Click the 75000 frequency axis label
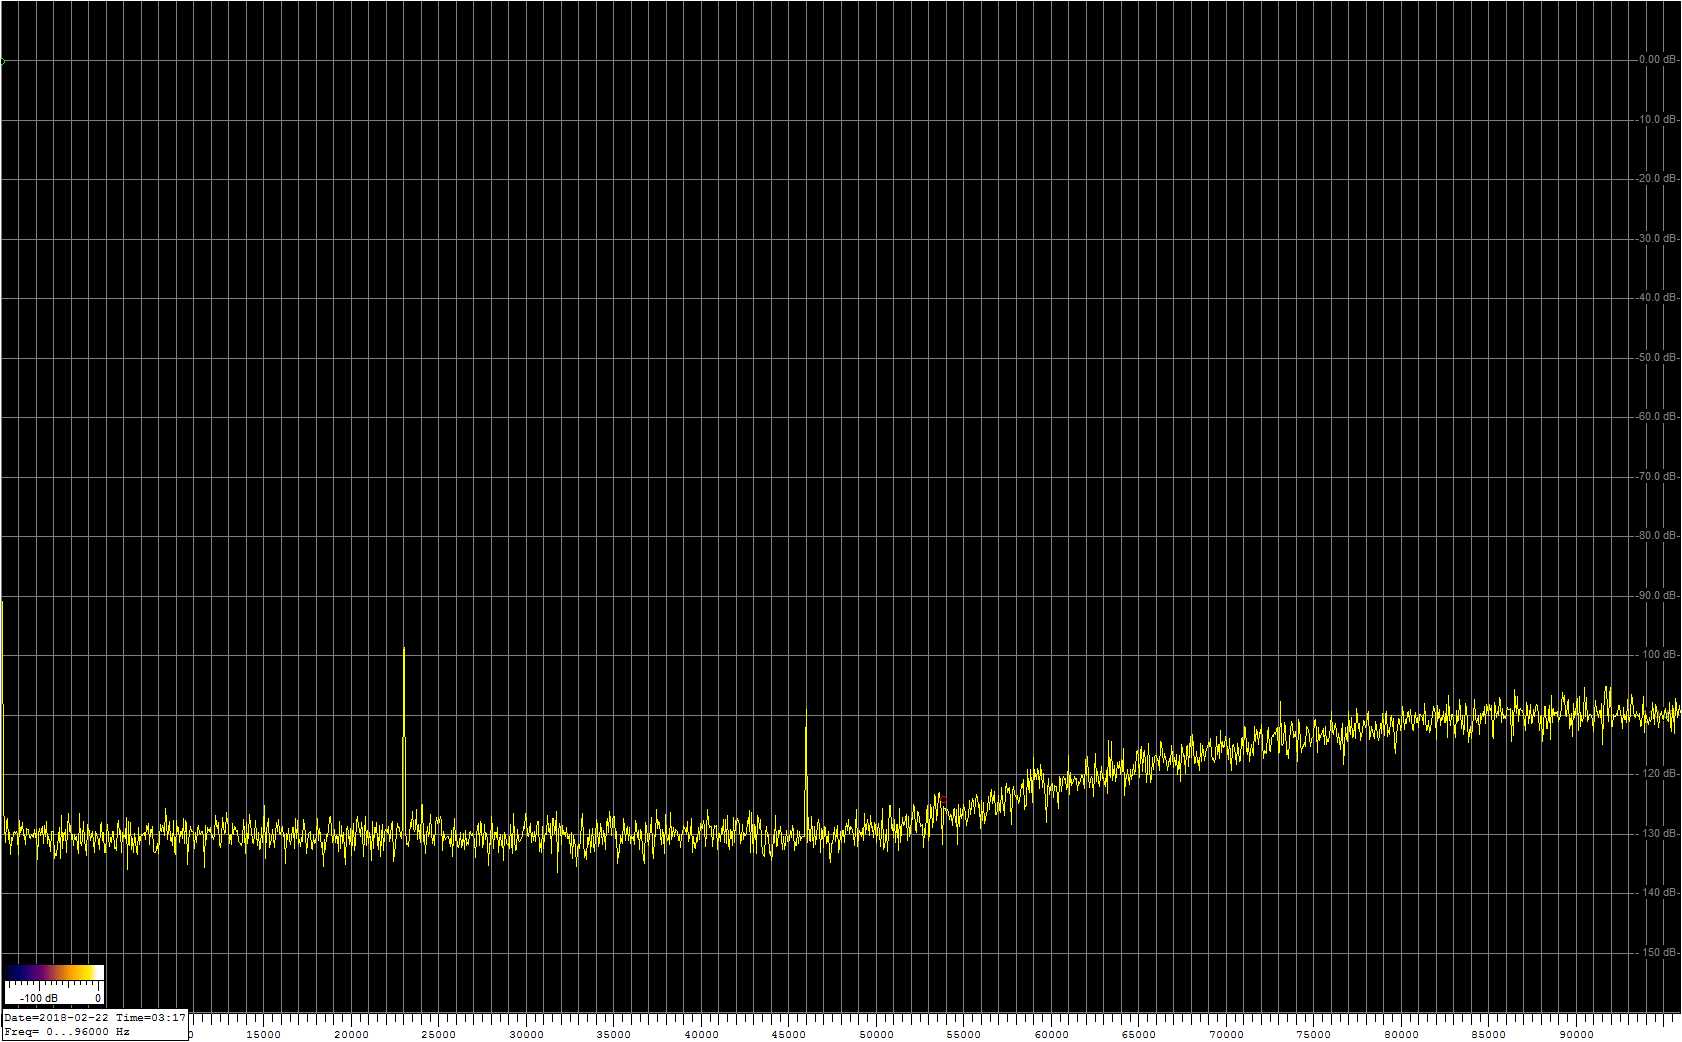 tap(1314, 1035)
